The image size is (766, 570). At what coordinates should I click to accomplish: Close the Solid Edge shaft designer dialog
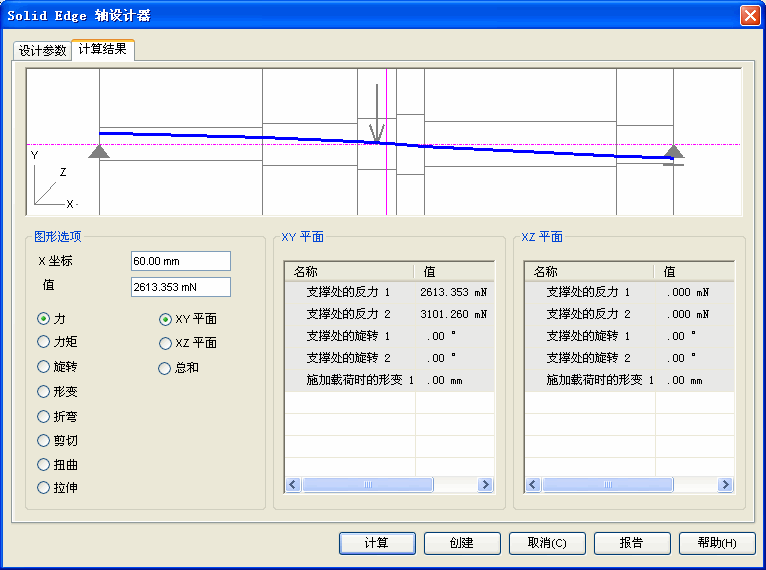click(749, 16)
